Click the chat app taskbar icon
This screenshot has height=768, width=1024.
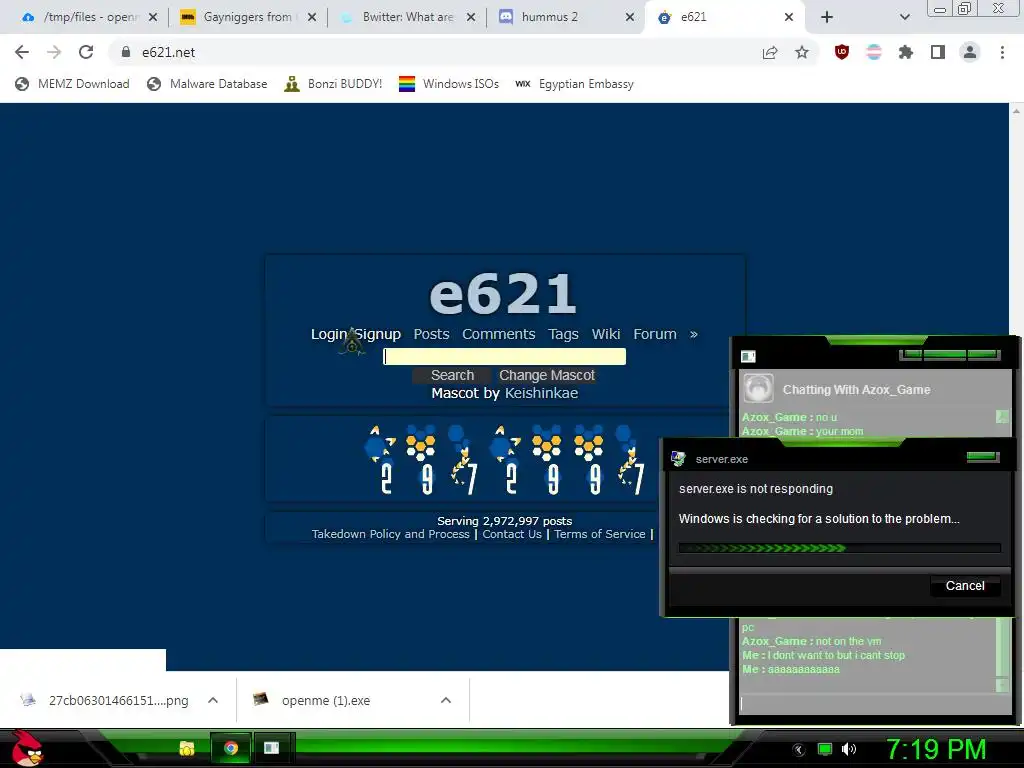[272, 748]
